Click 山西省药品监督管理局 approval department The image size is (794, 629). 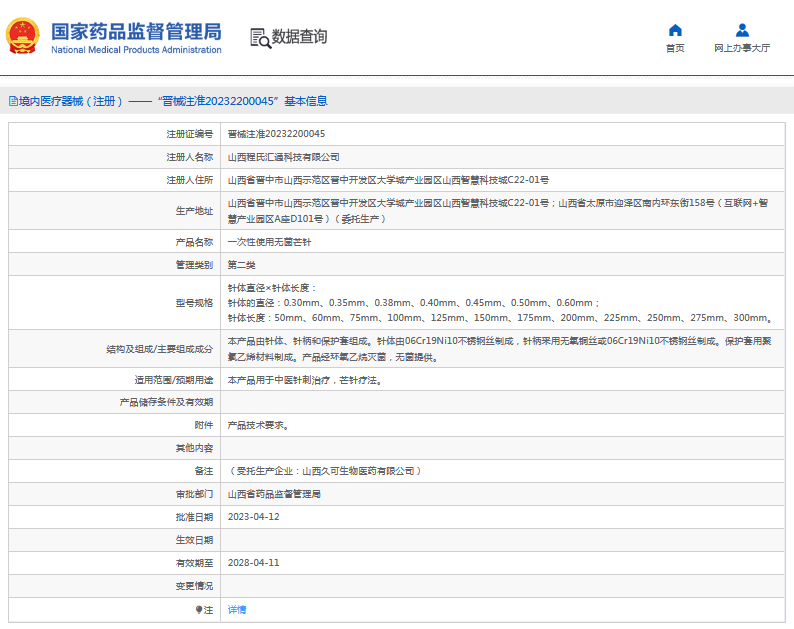point(274,494)
